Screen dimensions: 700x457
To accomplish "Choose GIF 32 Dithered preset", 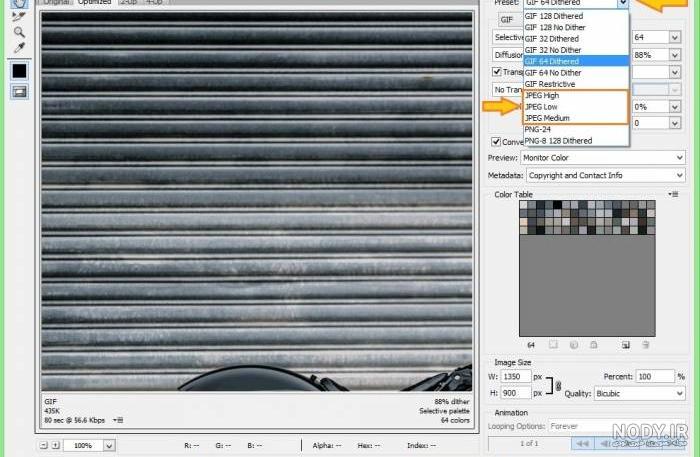I will pos(576,39).
